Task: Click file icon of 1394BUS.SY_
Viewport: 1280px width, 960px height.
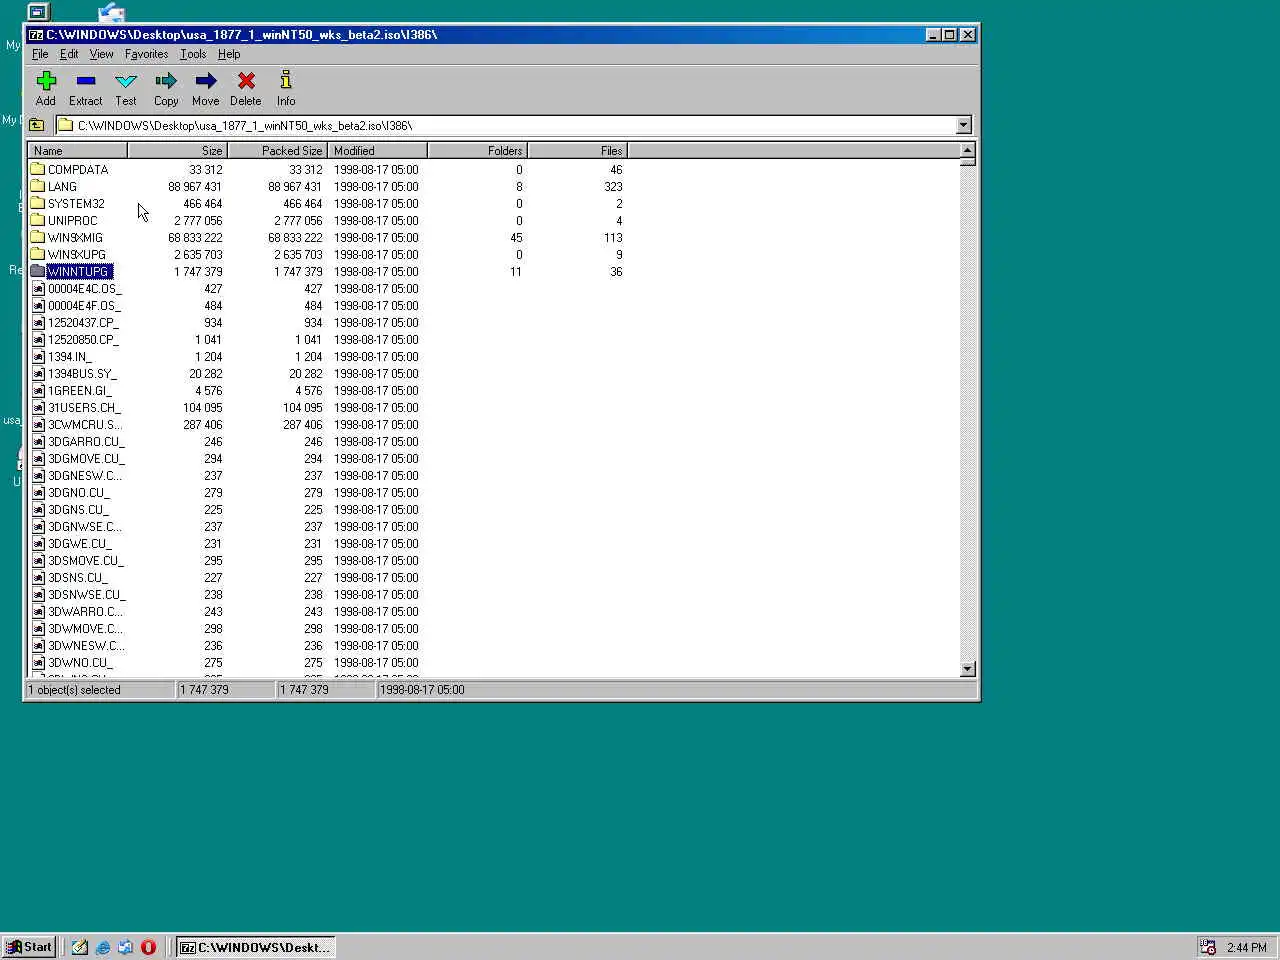Action: point(38,373)
